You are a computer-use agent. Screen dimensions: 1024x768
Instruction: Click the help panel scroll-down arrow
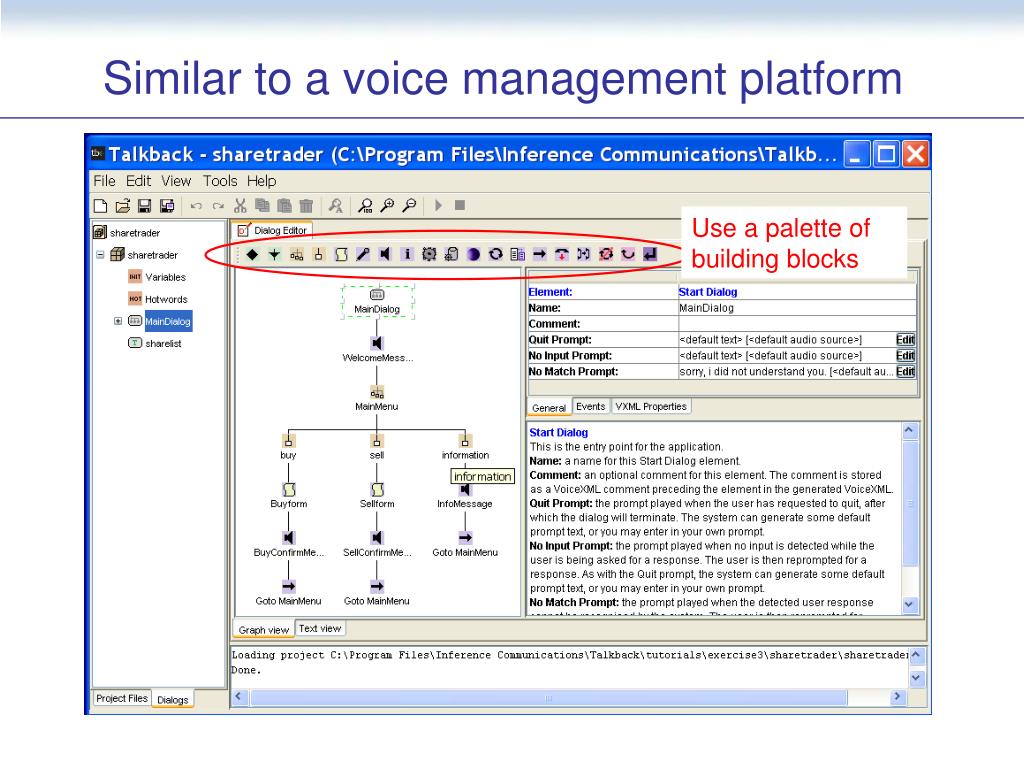coord(909,605)
